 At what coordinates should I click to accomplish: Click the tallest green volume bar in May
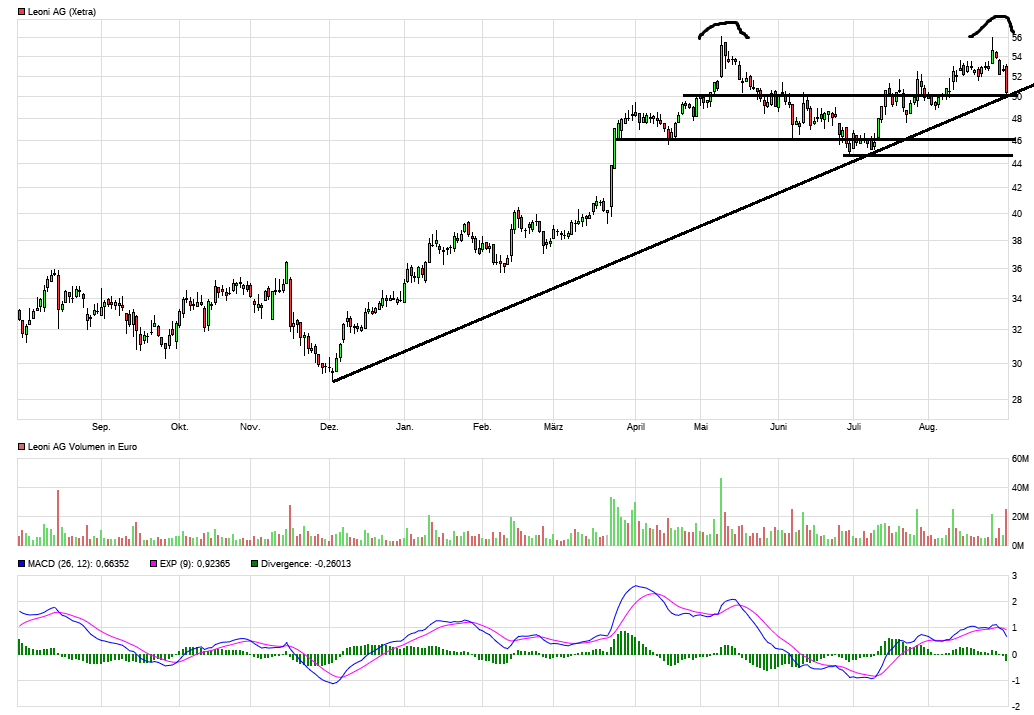click(721, 512)
